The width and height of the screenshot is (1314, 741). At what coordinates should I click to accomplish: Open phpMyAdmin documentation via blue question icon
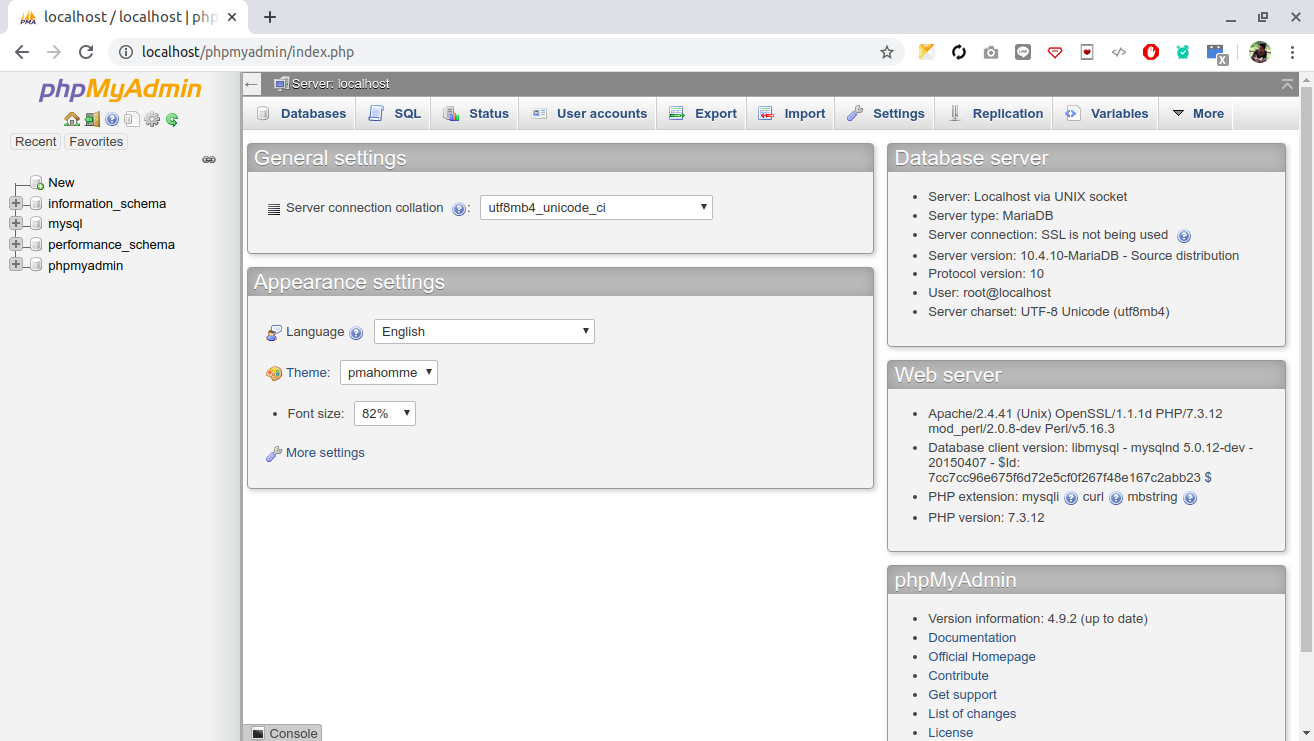pos(112,119)
